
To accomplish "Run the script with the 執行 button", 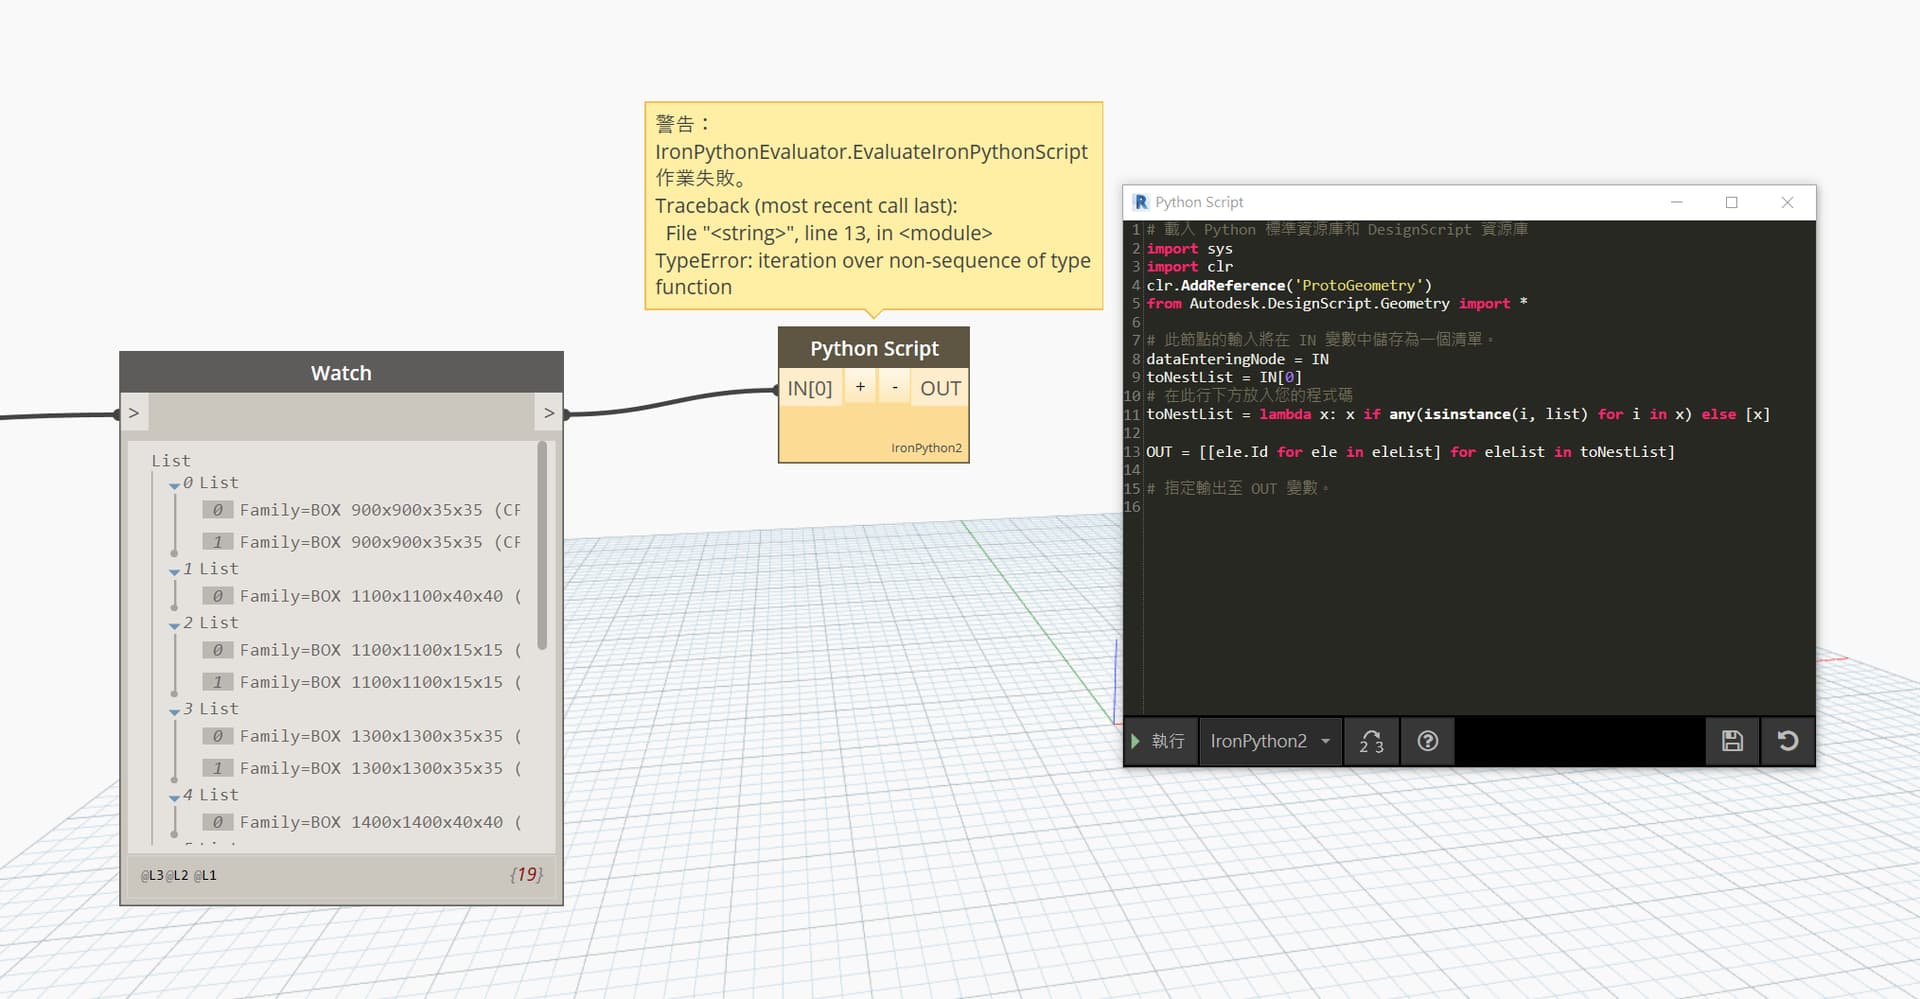I will click(1160, 741).
